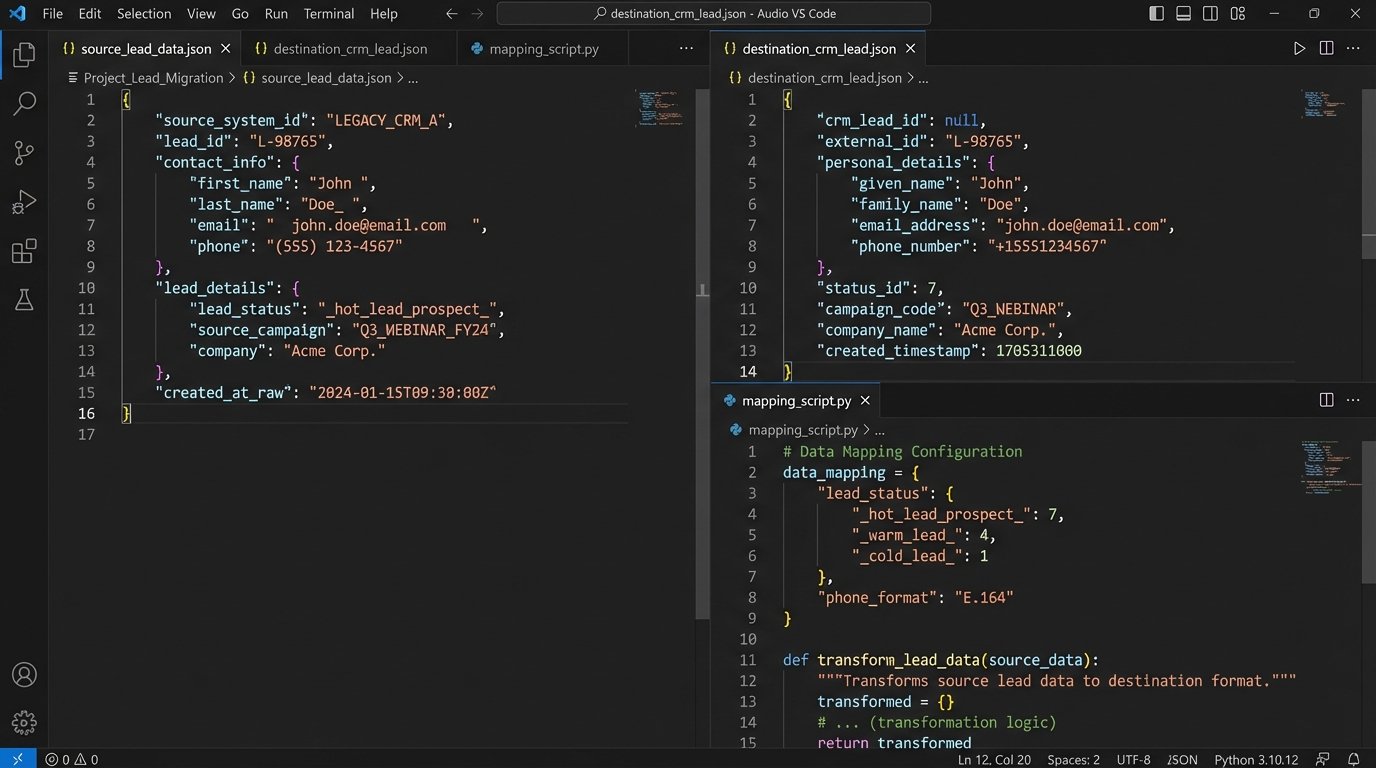Open the Testing beaker view
This screenshot has width=1376, height=768.
pyautogui.click(x=24, y=300)
